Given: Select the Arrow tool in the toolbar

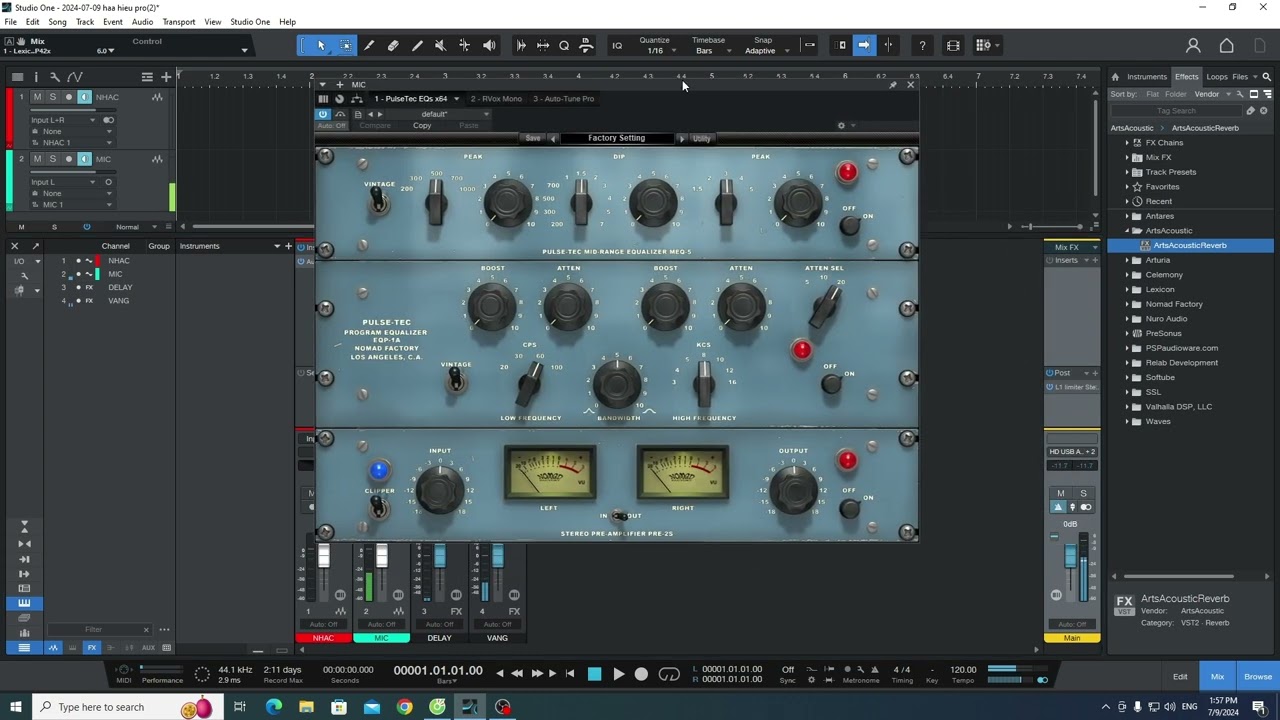Looking at the screenshot, I should pyautogui.click(x=321, y=45).
